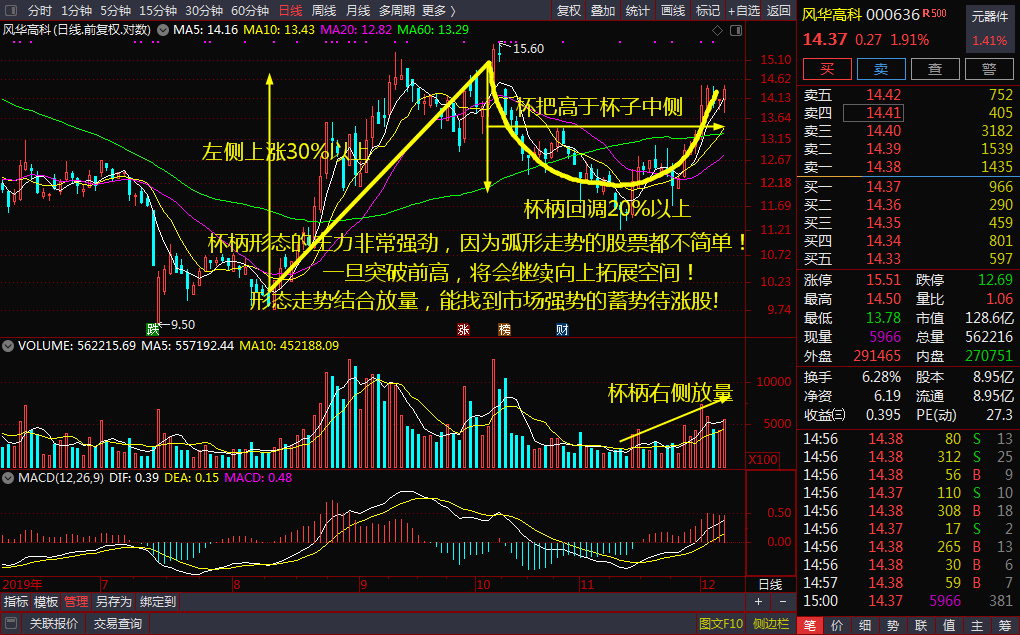Viewport: 1020px width, 635px height.
Task: Select the 60分钟 period tab
Action: pos(250,10)
